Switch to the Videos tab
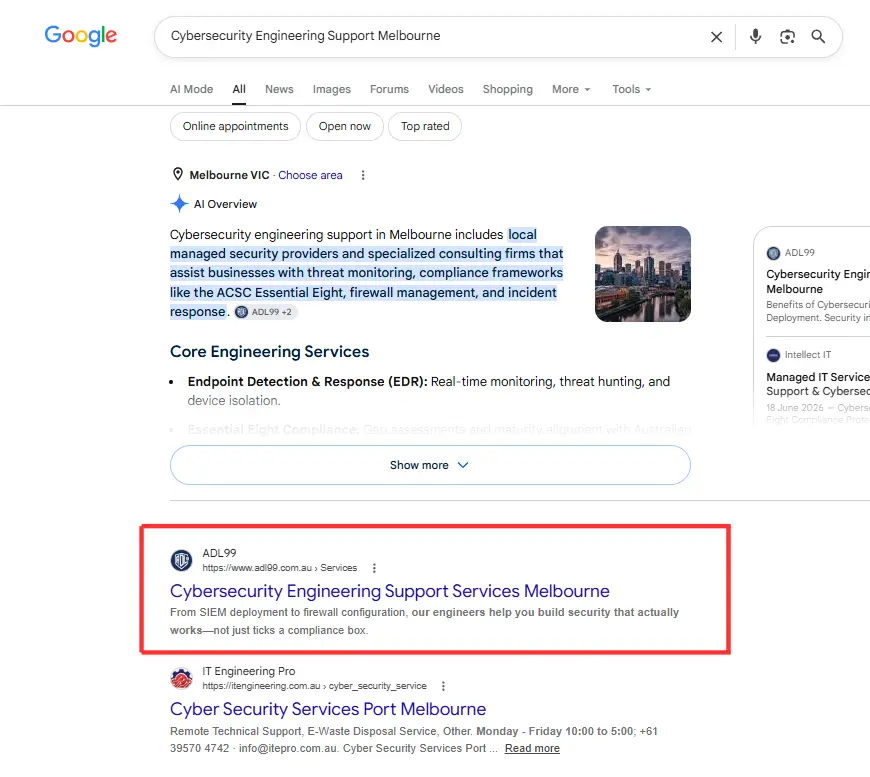Image resolution: width=870 pixels, height=777 pixels. point(446,89)
